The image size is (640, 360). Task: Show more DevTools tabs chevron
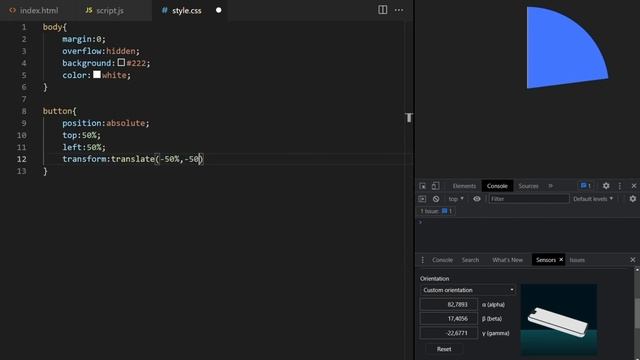pos(551,186)
